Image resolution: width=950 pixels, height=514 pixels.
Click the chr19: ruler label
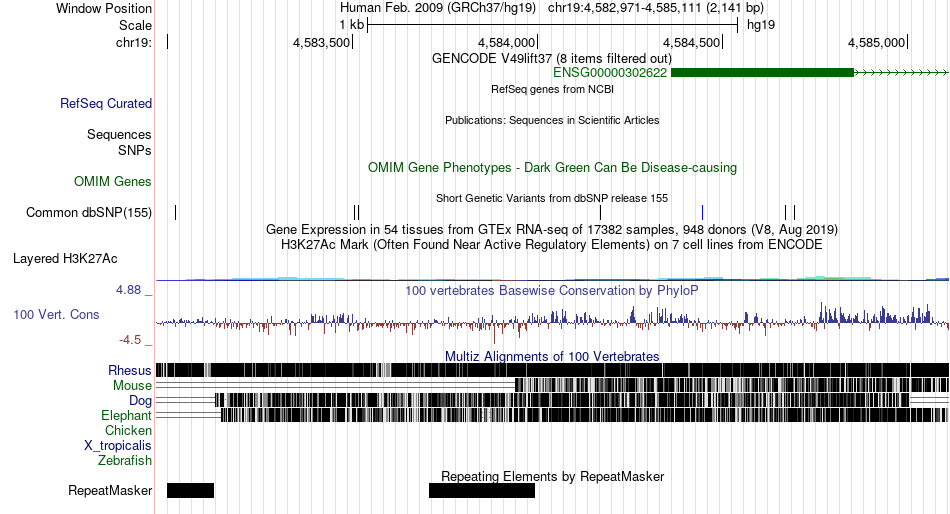coord(134,42)
